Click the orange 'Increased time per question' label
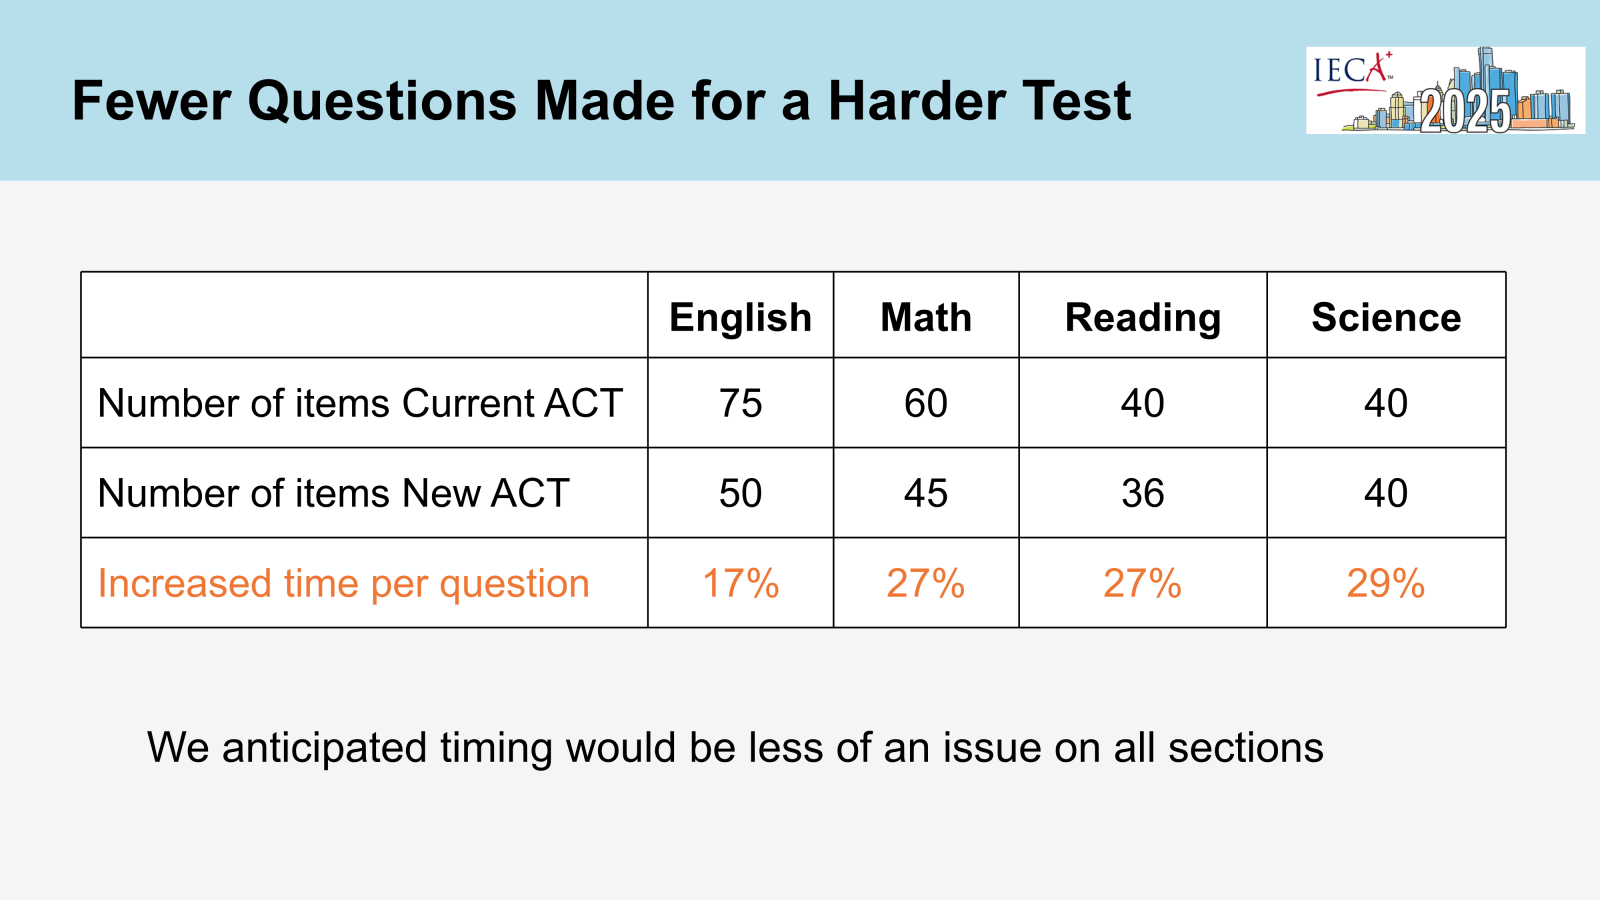 click(x=344, y=584)
